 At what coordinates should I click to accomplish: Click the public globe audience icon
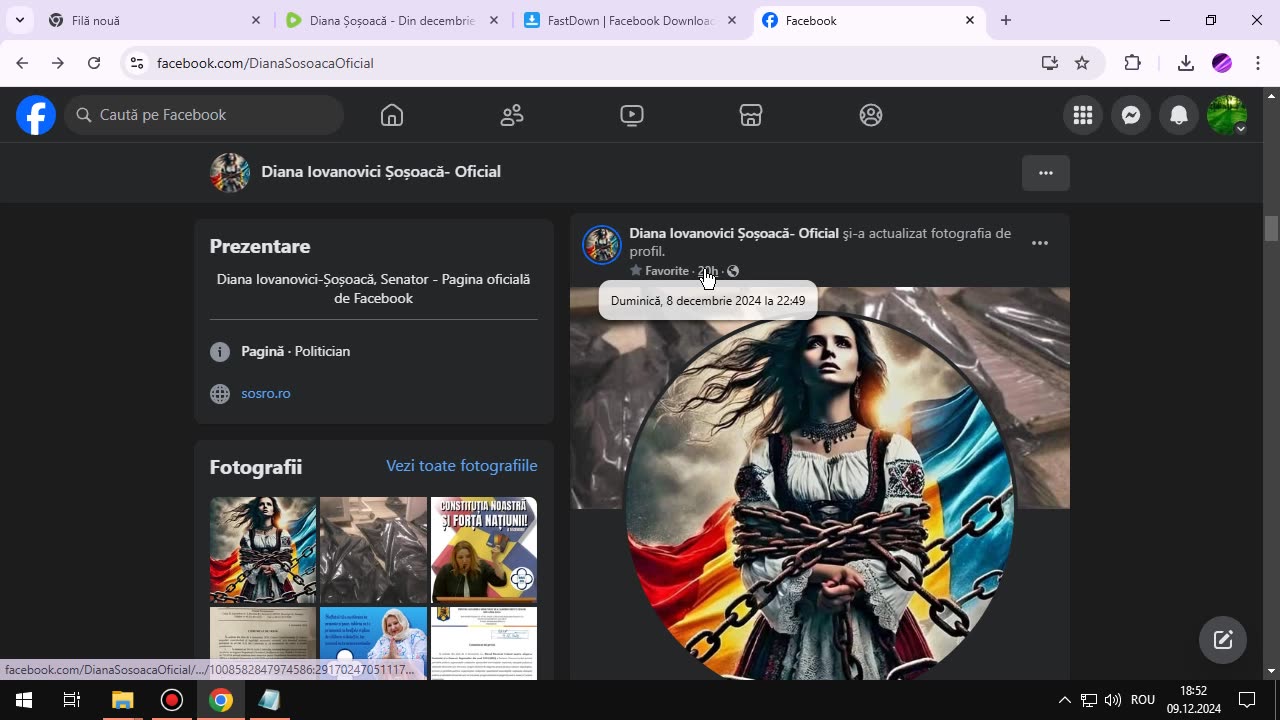coord(733,271)
